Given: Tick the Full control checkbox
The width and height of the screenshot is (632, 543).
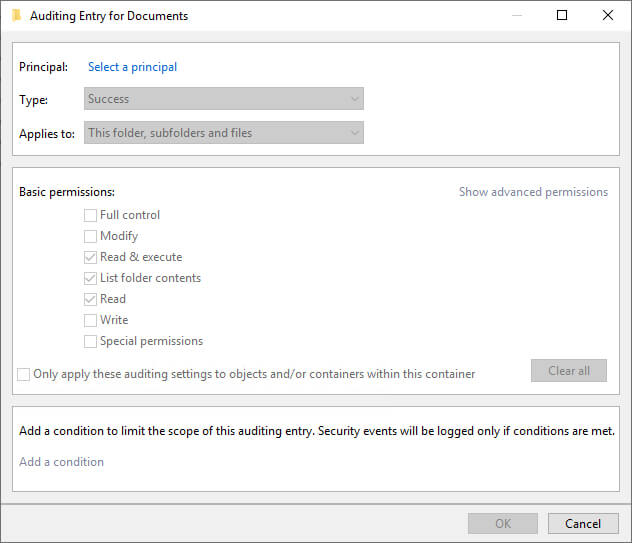Looking at the screenshot, I should click(90, 215).
